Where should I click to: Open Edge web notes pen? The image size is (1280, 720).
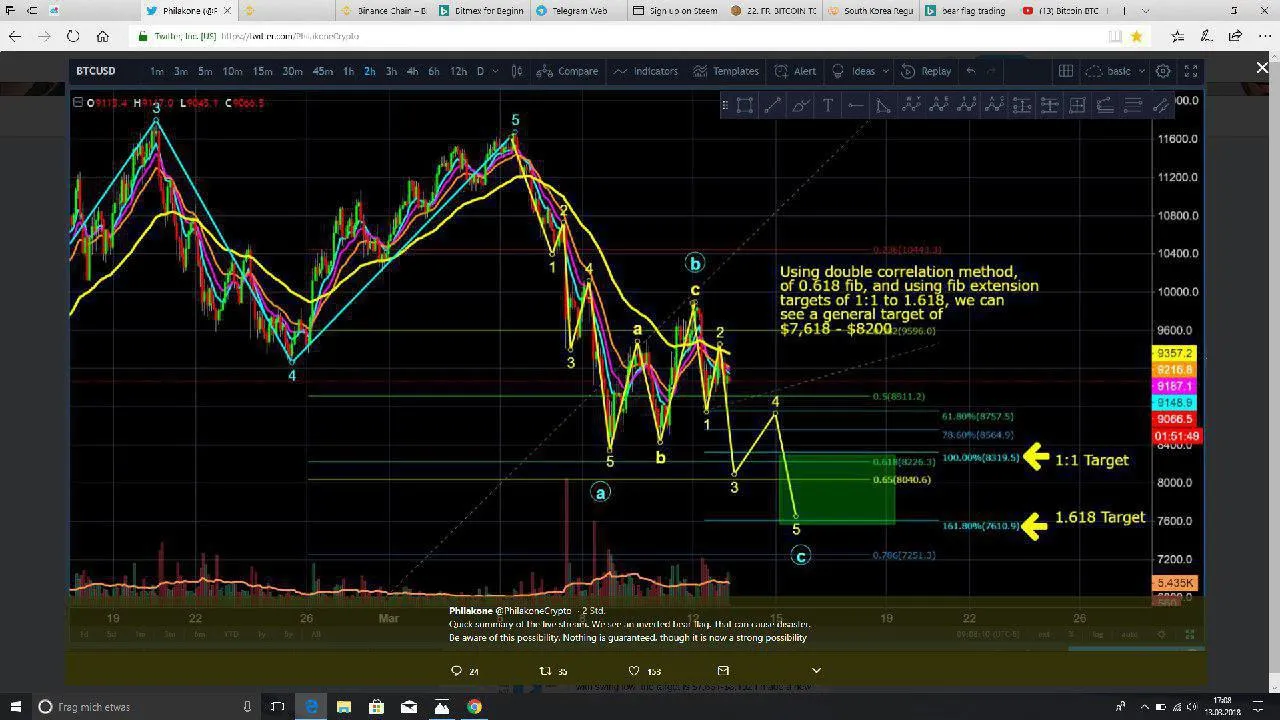tap(1207, 36)
